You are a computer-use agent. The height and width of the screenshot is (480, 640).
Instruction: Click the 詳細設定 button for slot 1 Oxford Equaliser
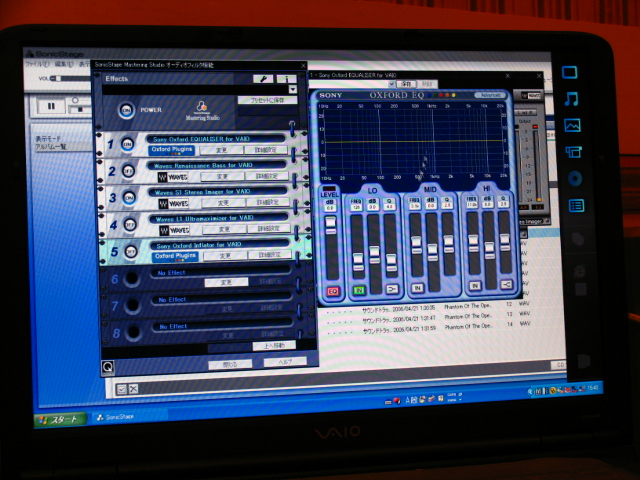coord(266,150)
